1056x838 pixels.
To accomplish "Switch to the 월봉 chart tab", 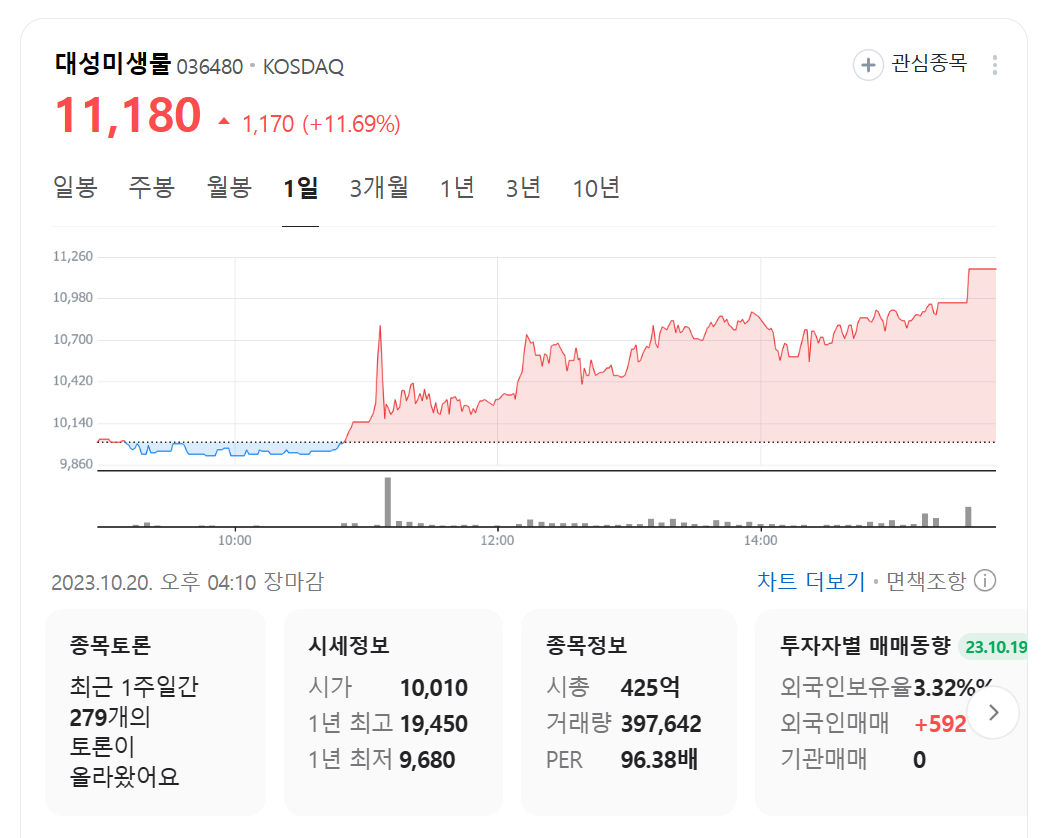I will click(227, 187).
